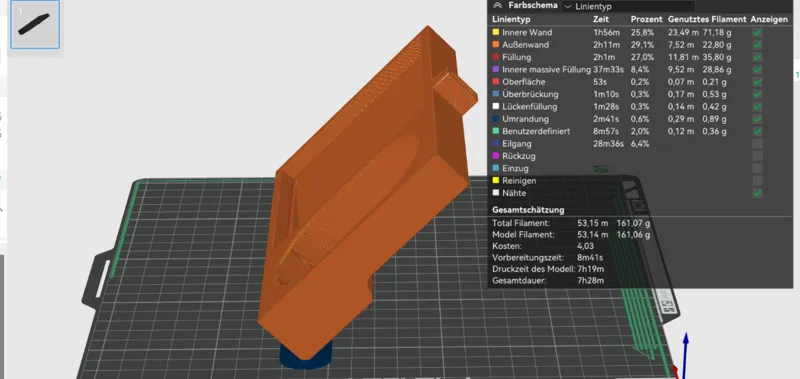Click the white Lückenfüllung color swatch

pyautogui.click(x=495, y=107)
